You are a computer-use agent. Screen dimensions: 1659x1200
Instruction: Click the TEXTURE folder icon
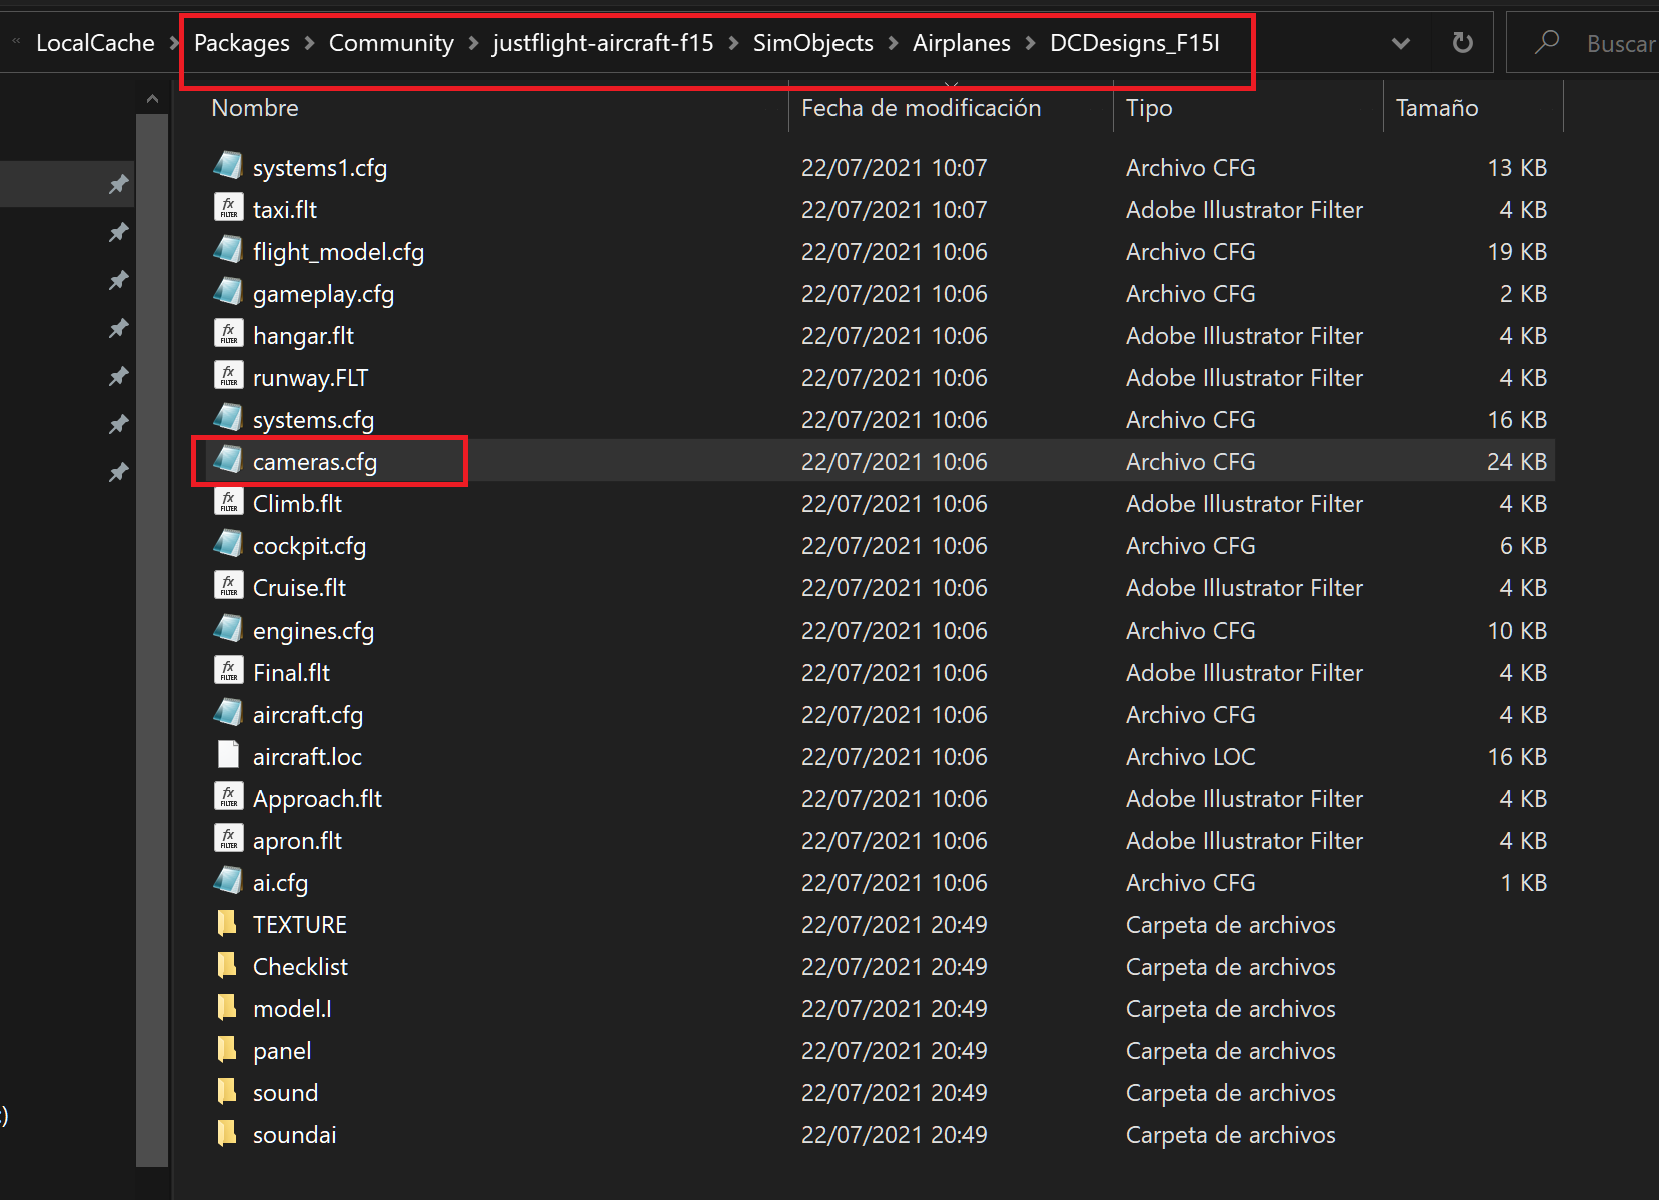(x=228, y=923)
